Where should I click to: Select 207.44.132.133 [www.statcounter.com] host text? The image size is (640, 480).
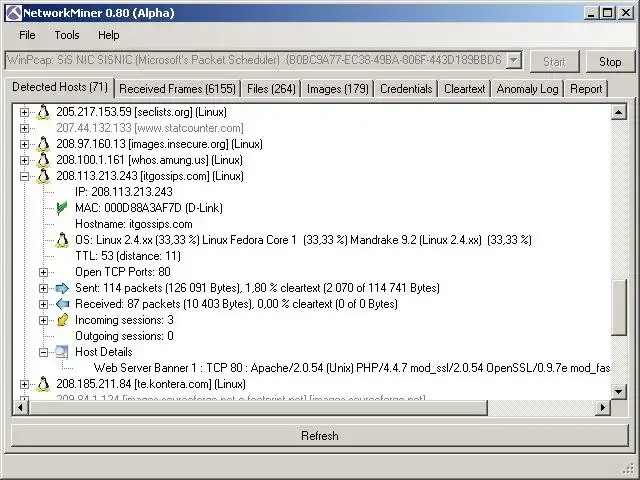(x=150, y=128)
